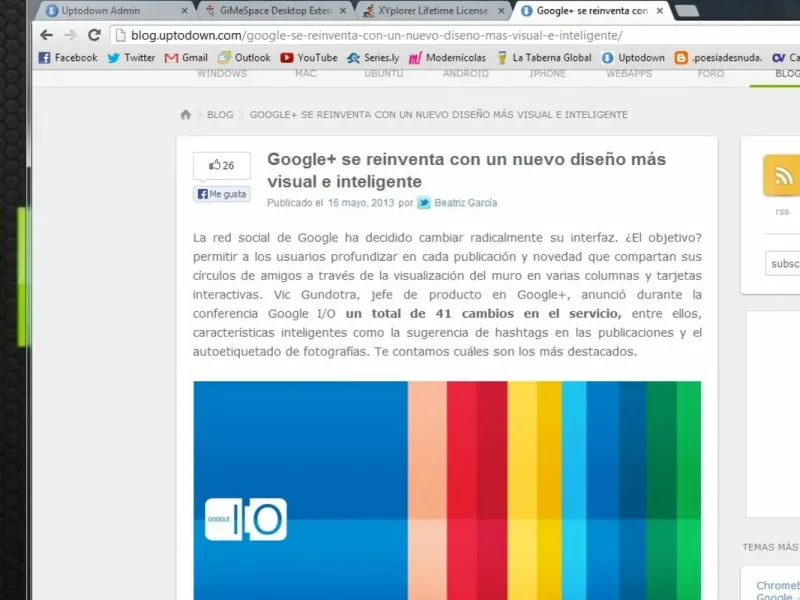Screen dimensions: 800x600
Task: Open a new tab with the blank tab button
Action: point(687,10)
